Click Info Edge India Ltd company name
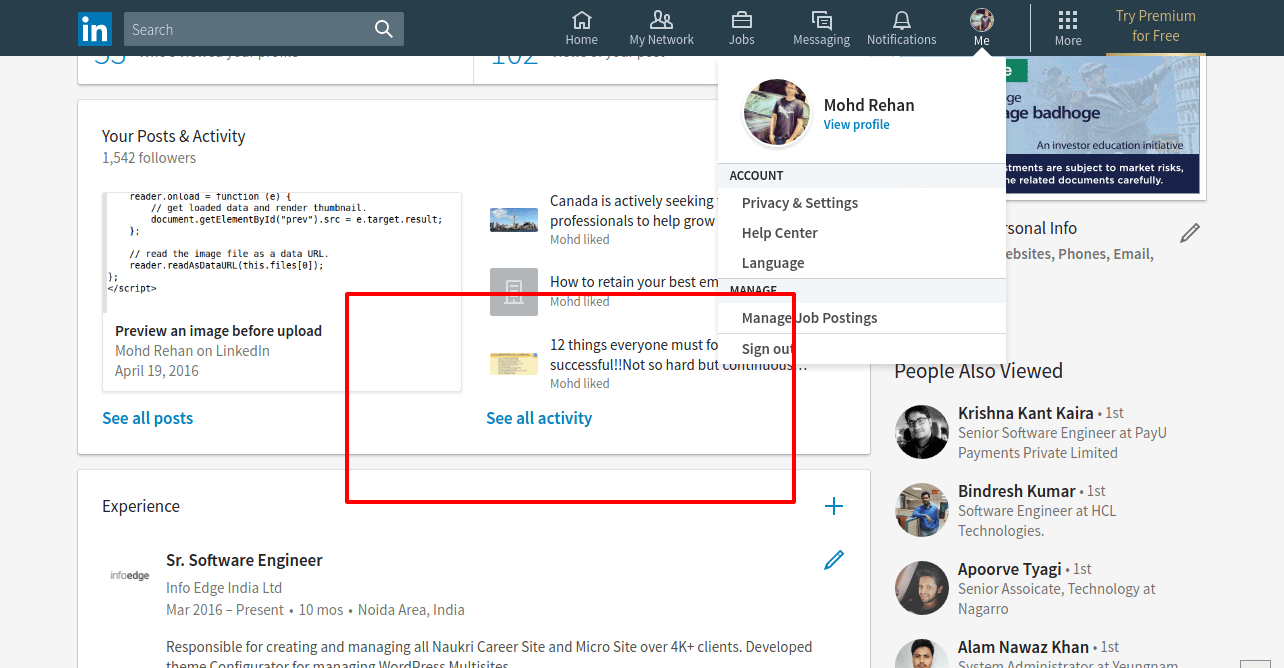This screenshot has height=668, width=1284. coord(224,588)
